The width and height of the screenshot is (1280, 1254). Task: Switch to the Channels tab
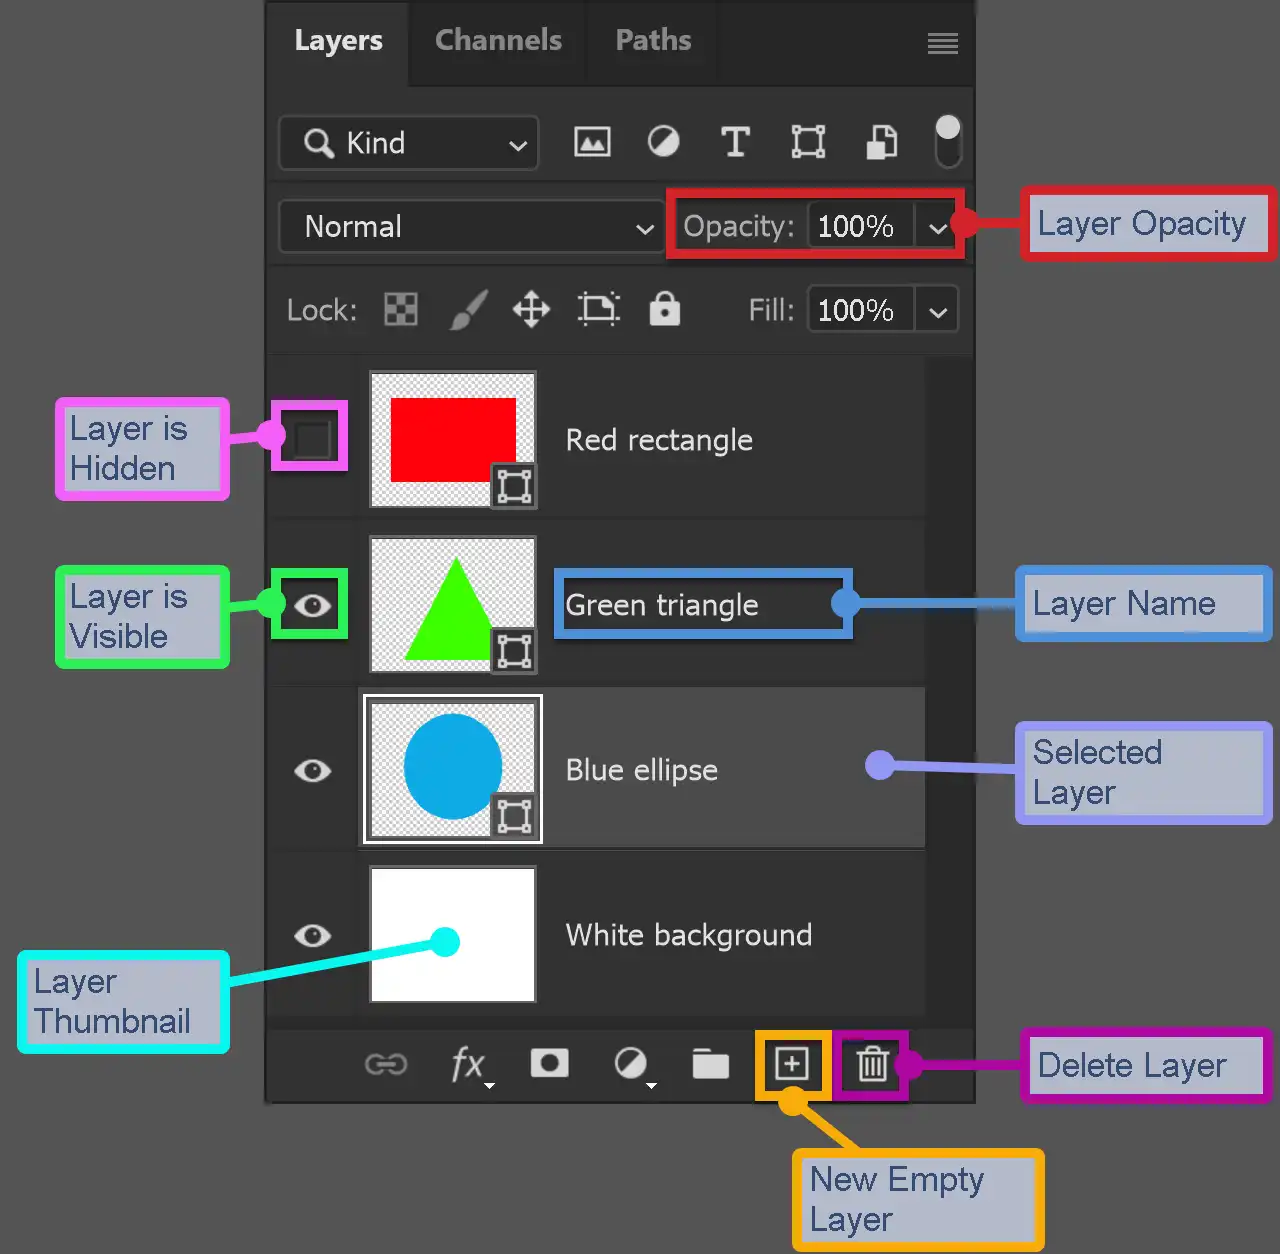point(497,40)
